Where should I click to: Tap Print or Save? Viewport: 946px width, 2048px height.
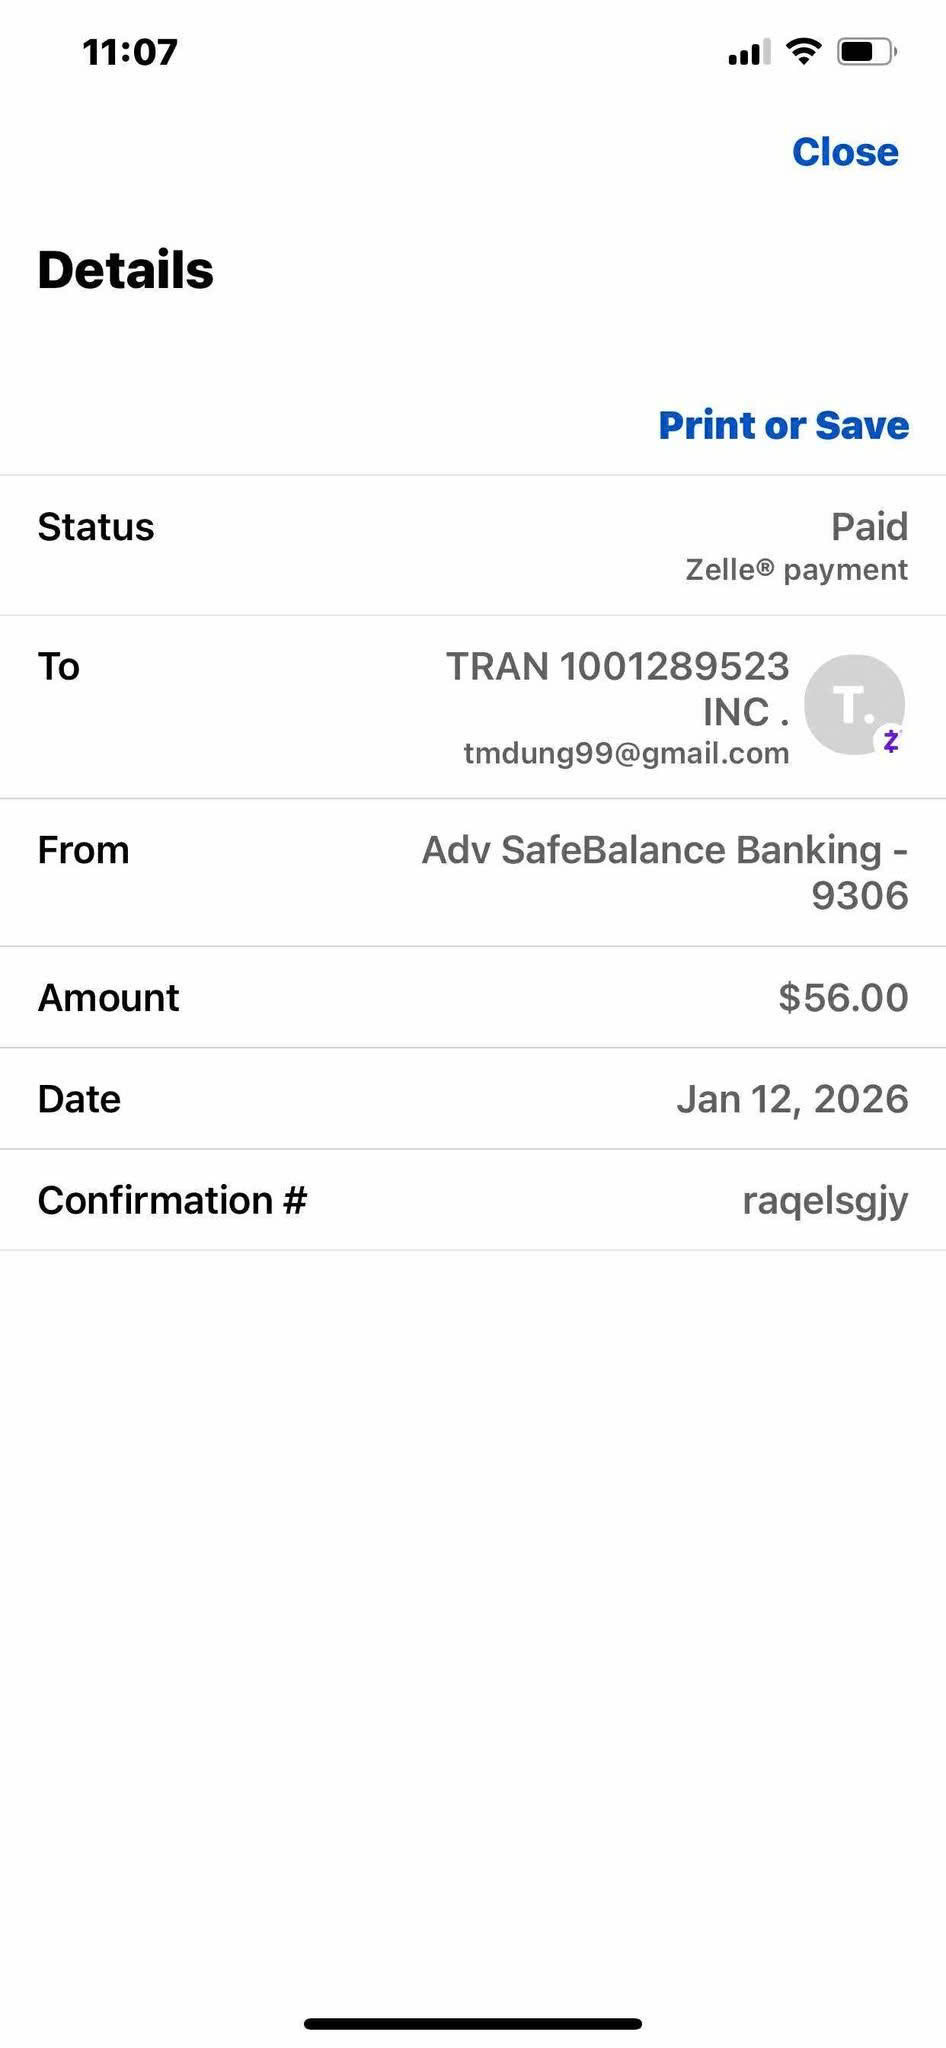click(x=783, y=425)
